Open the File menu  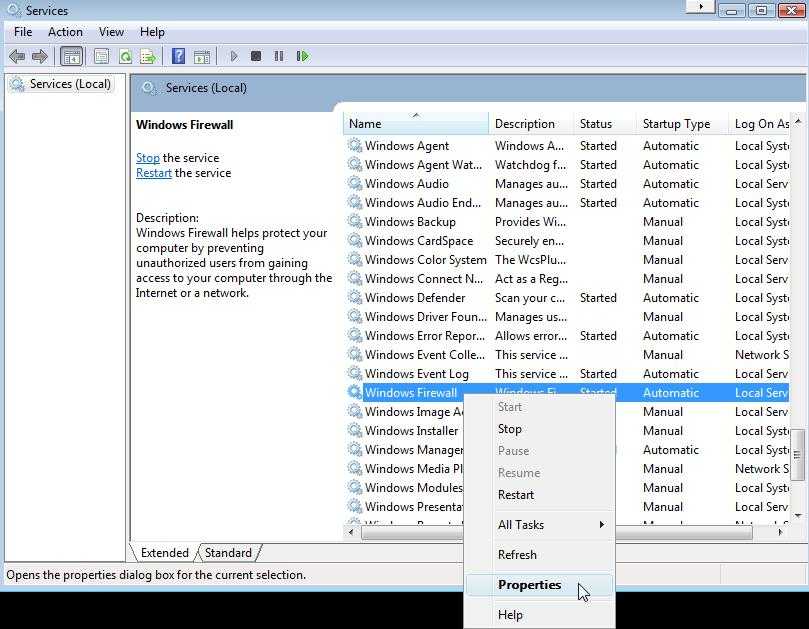click(23, 32)
